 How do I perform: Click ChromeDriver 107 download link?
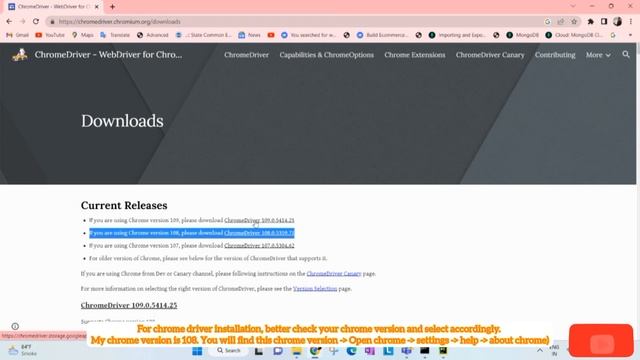259,246
